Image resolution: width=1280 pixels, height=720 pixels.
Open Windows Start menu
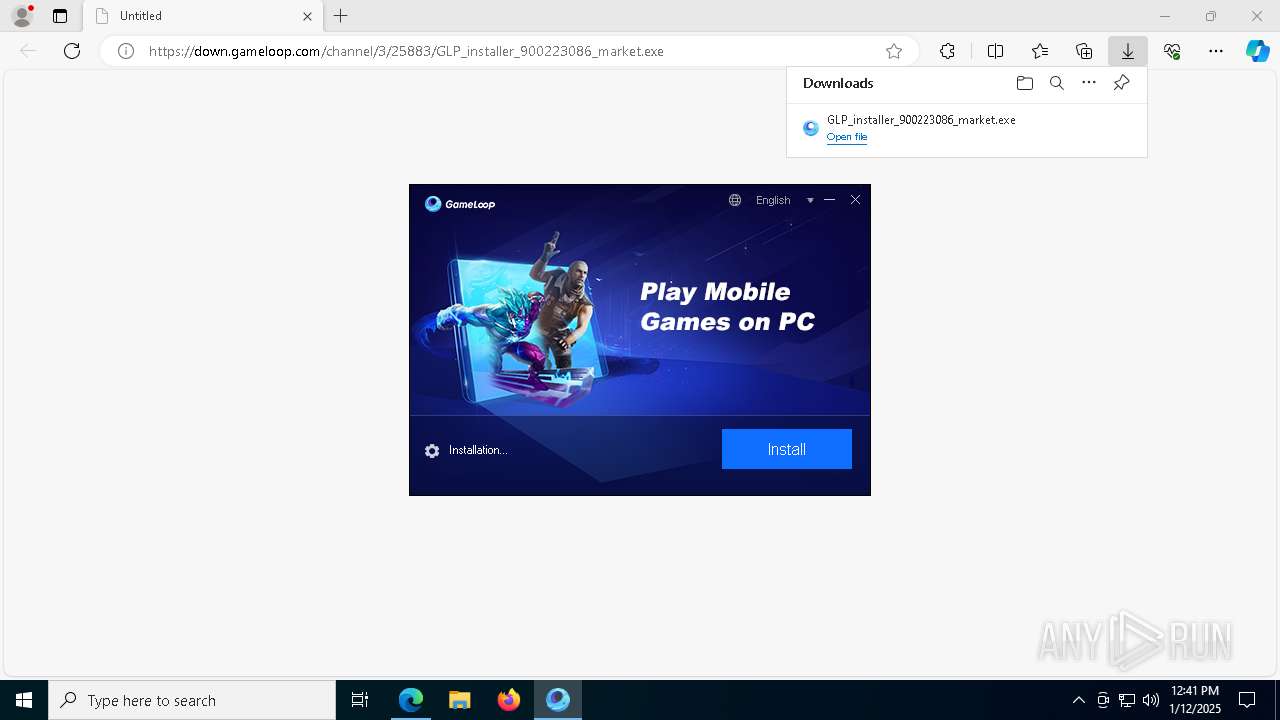pyautogui.click(x=24, y=700)
